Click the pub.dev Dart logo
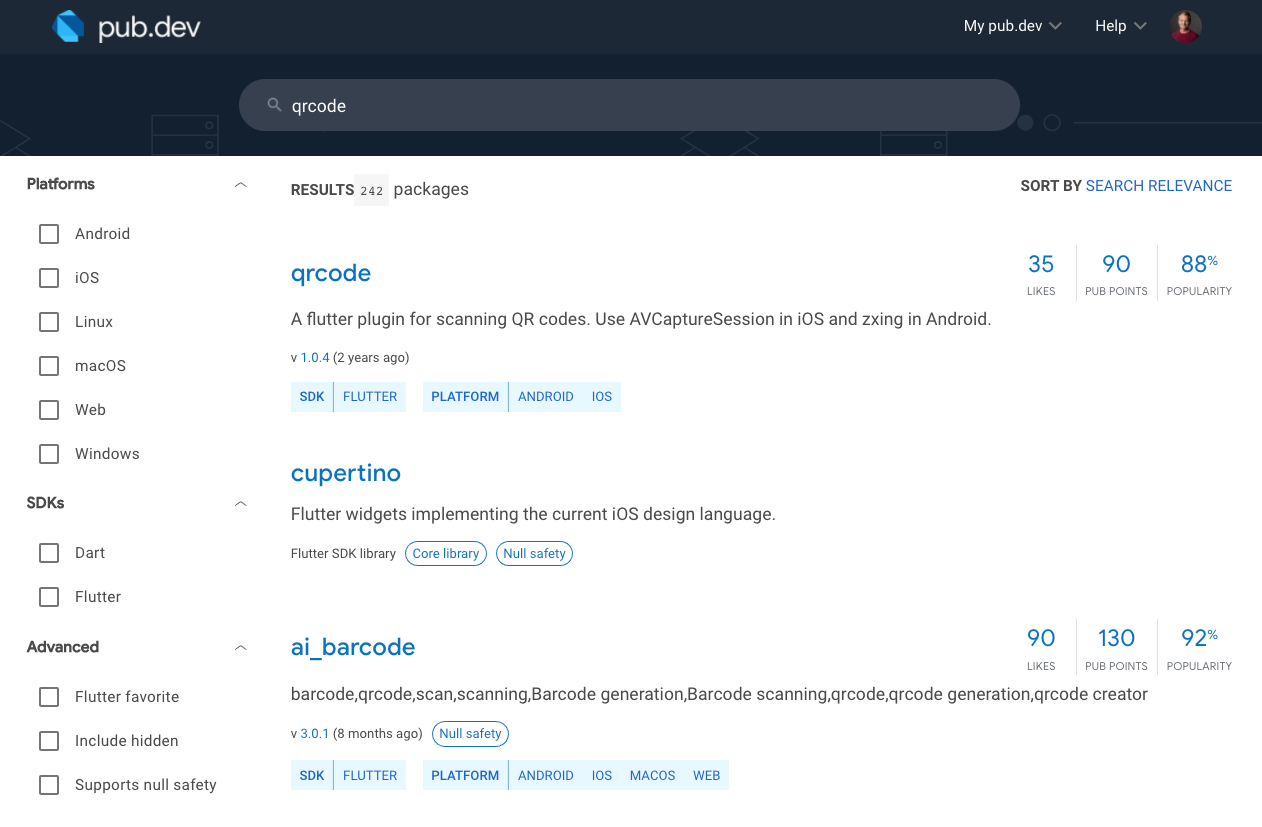Viewport: 1262px width, 827px height. point(68,26)
